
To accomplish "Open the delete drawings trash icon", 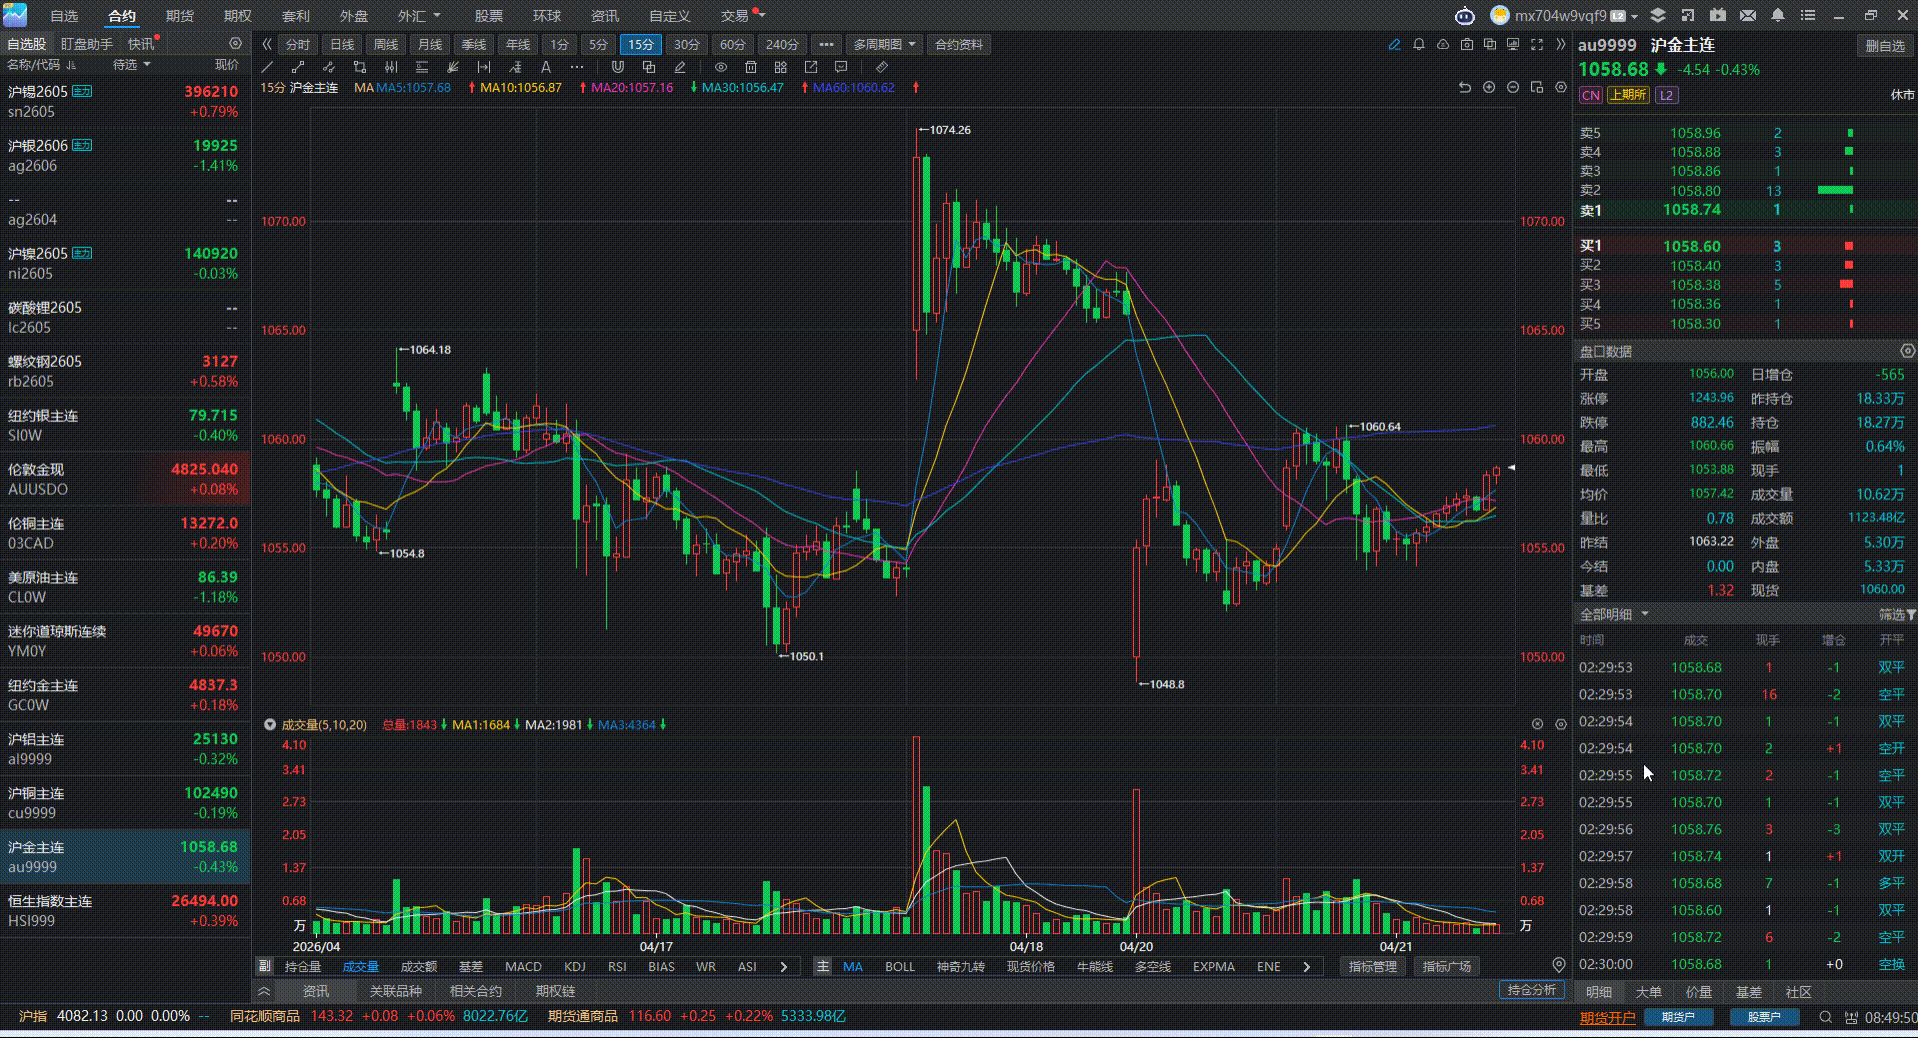I will click(x=751, y=67).
